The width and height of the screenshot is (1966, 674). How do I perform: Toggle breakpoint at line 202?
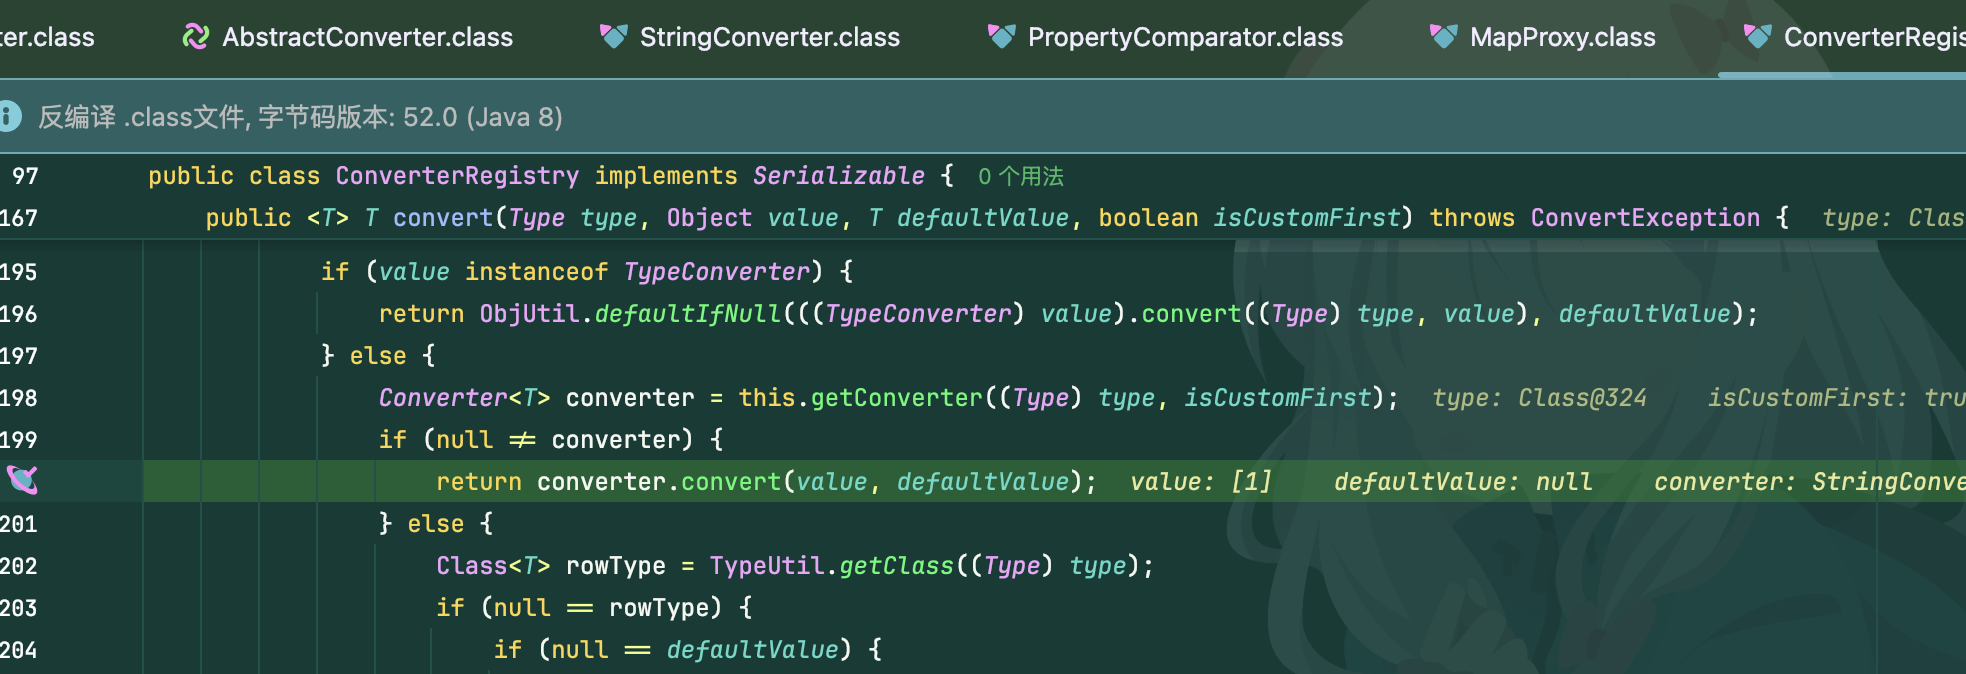pyautogui.click(x=19, y=566)
